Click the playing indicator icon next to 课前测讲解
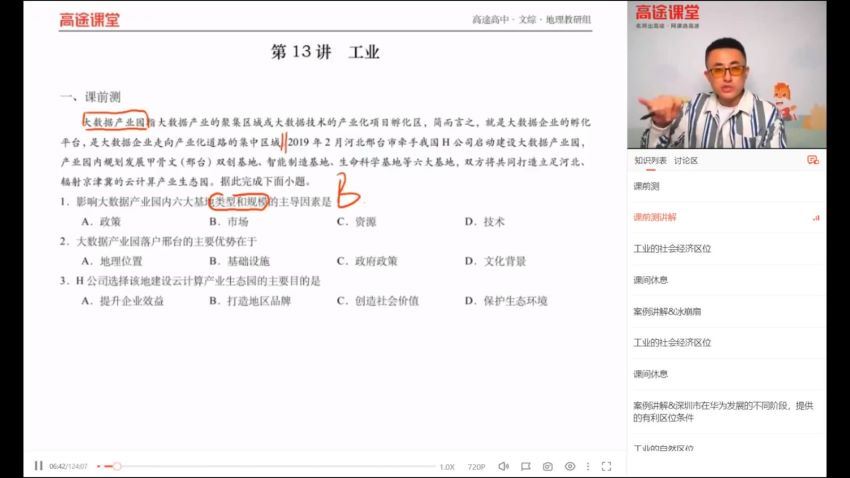 (x=816, y=217)
